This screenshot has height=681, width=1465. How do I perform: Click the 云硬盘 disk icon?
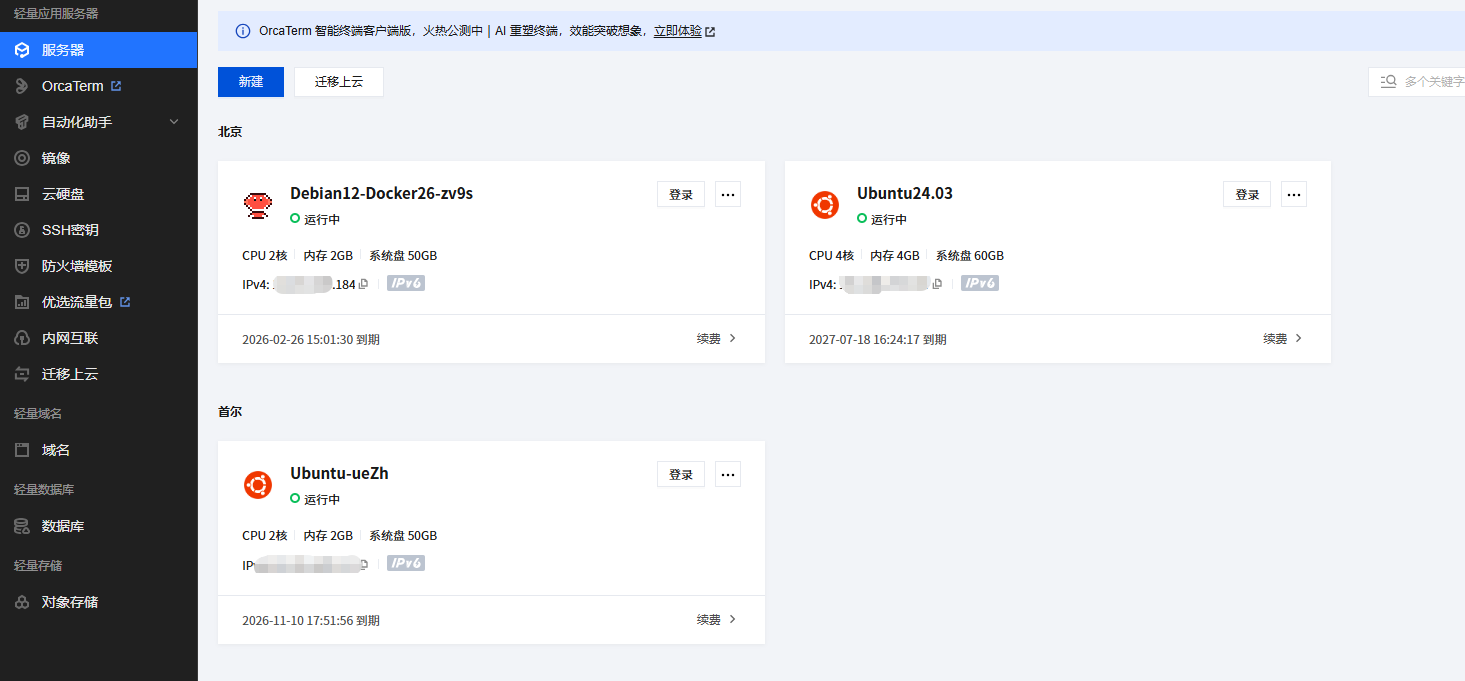coord(22,194)
